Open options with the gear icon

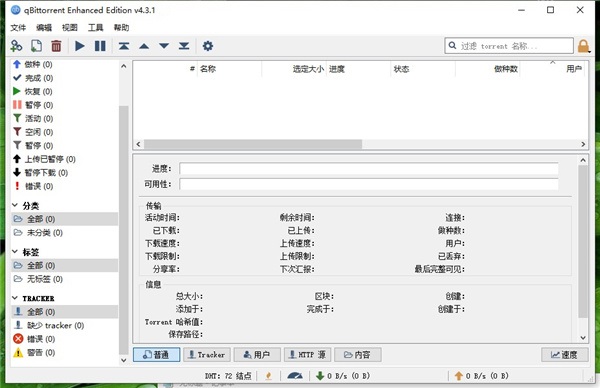pos(208,46)
